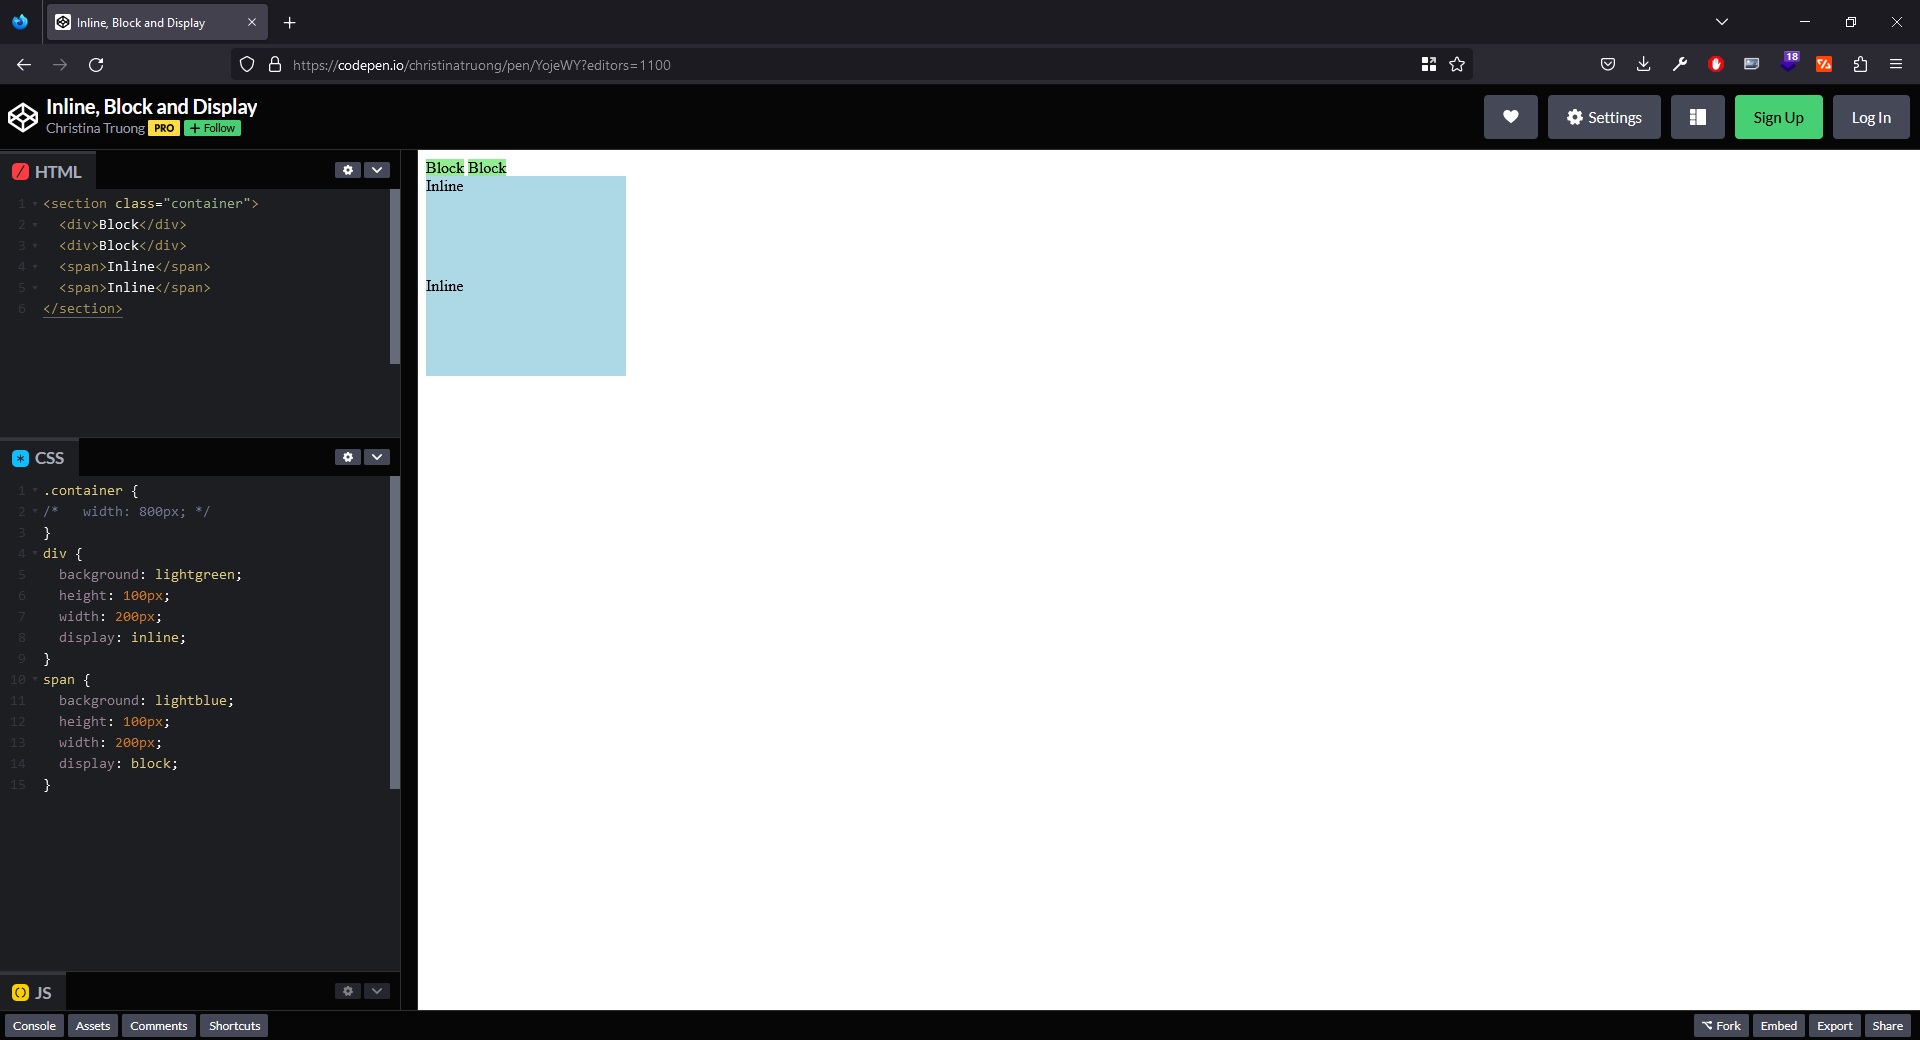Open the Assets panel

pyautogui.click(x=93, y=1026)
